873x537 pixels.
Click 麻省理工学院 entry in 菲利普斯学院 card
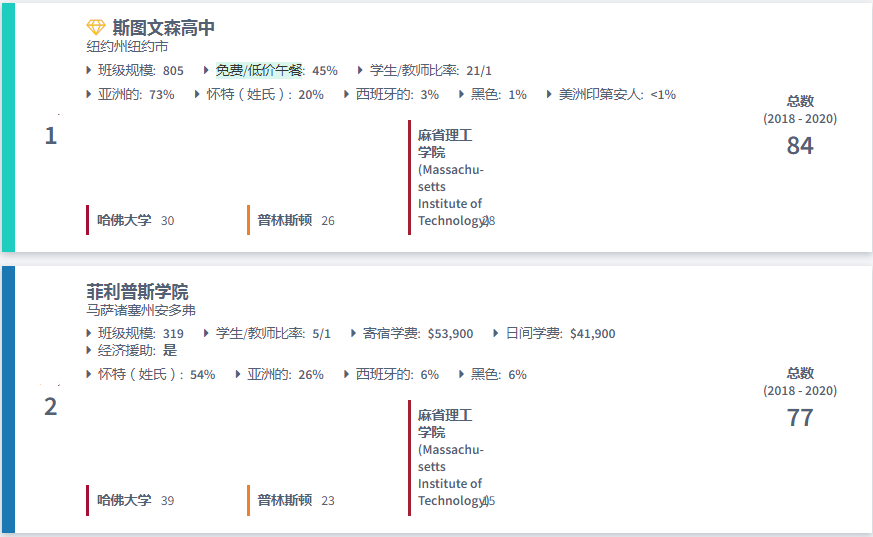coord(449,457)
